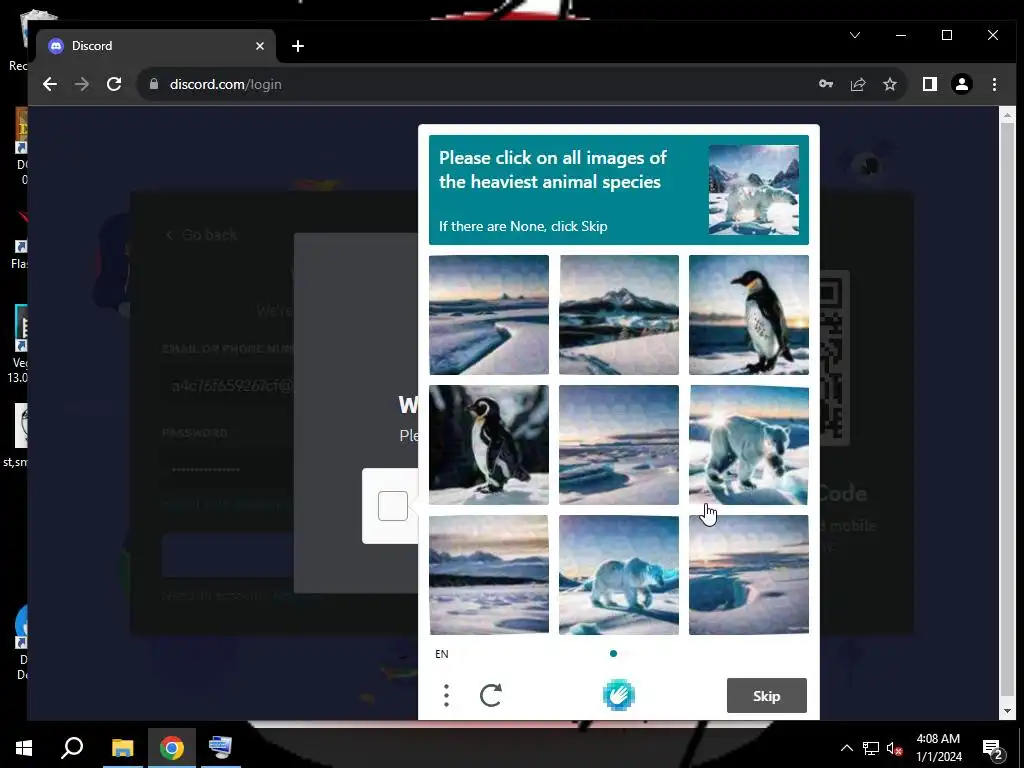Click the share this page icon
The width and height of the screenshot is (1024, 768).
coord(857,84)
